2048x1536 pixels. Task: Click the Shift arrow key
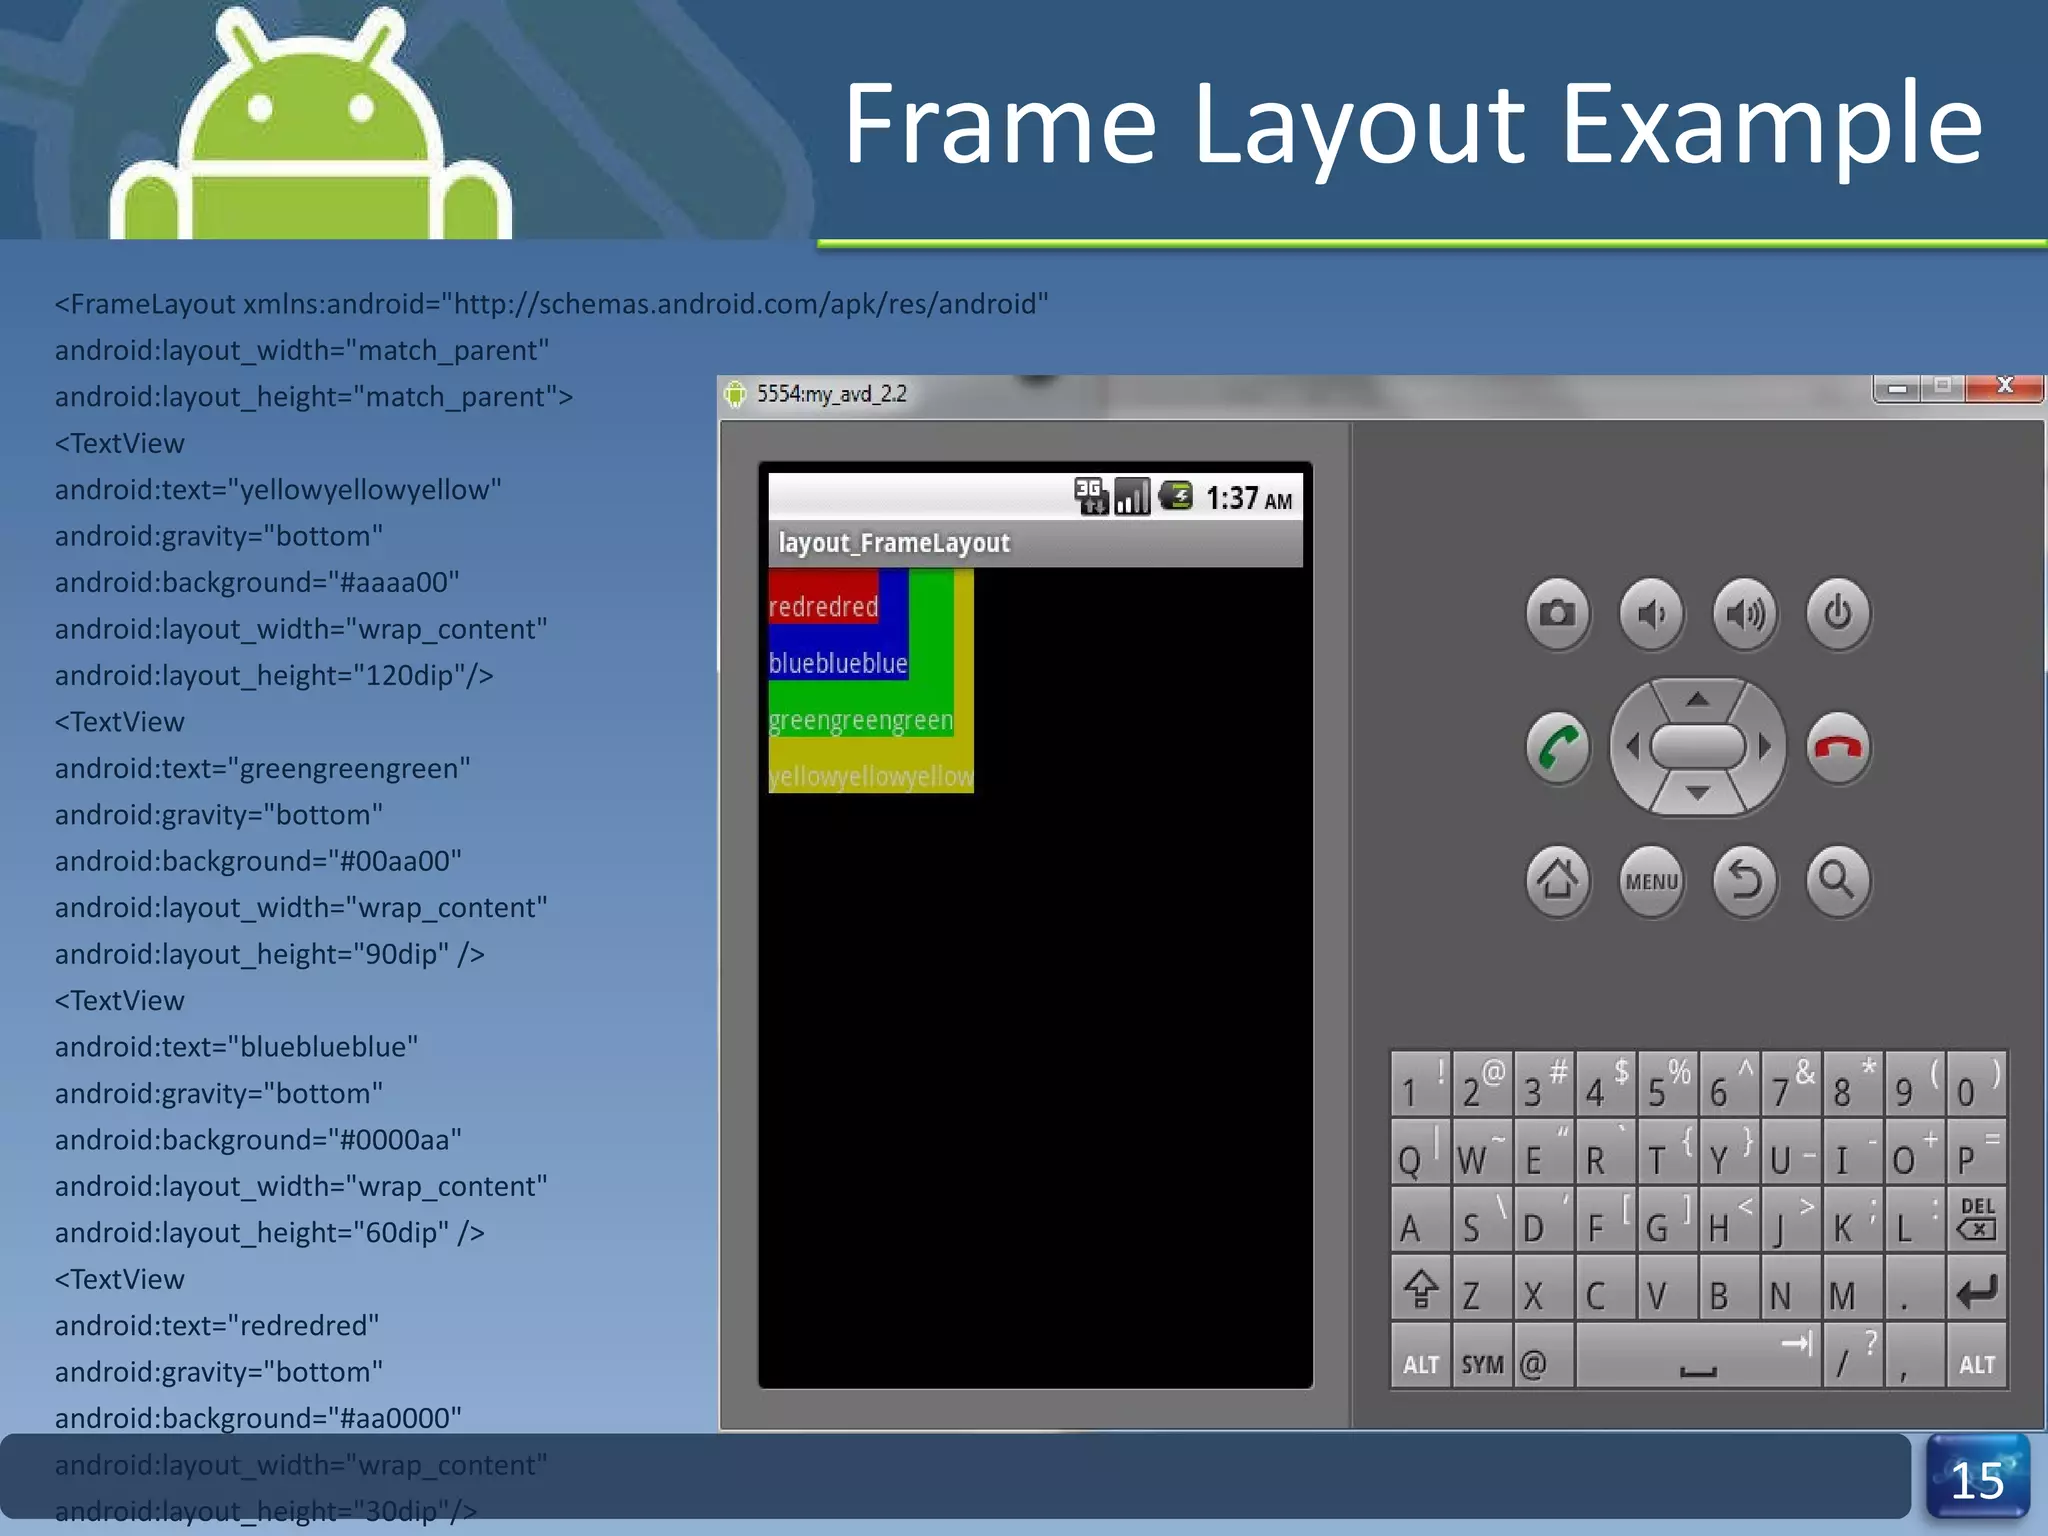point(1421,1287)
